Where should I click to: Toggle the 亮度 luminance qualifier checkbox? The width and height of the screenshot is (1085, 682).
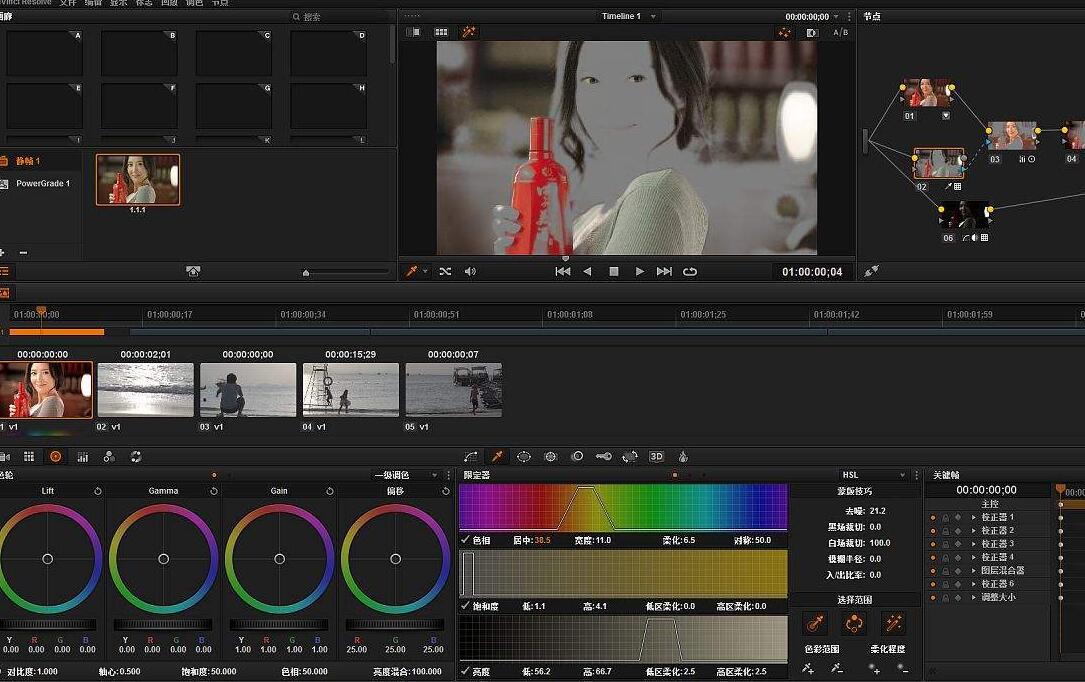click(x=465, y=671)
